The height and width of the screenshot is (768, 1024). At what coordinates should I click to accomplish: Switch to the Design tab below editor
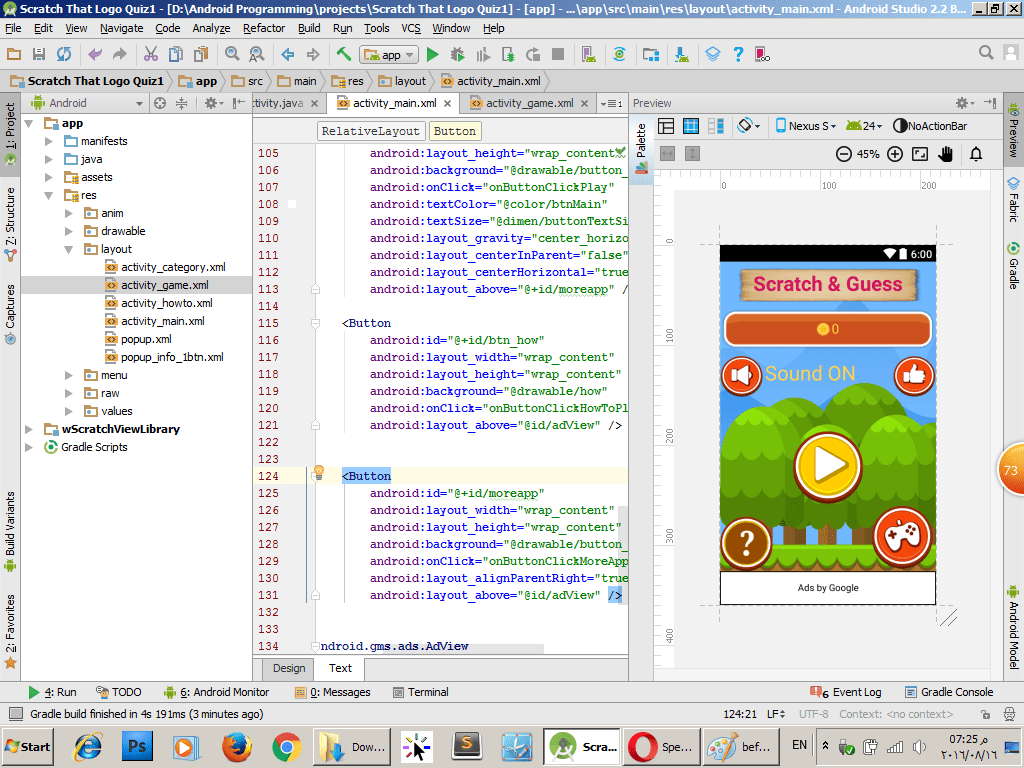pyautogui.click(x=289, y=668)
